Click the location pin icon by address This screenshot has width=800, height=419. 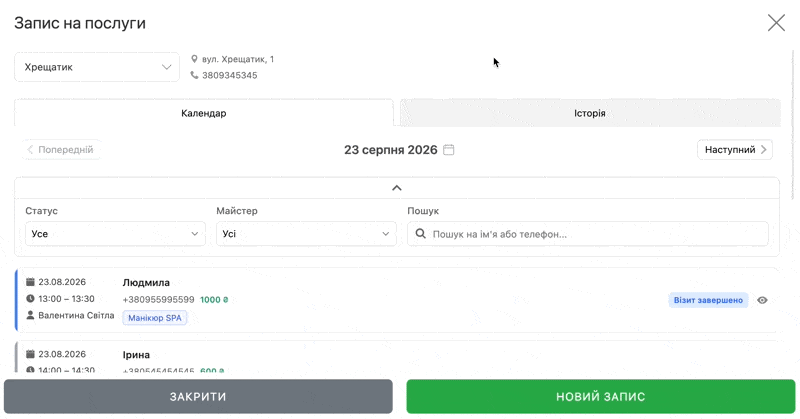pos(194,59)
